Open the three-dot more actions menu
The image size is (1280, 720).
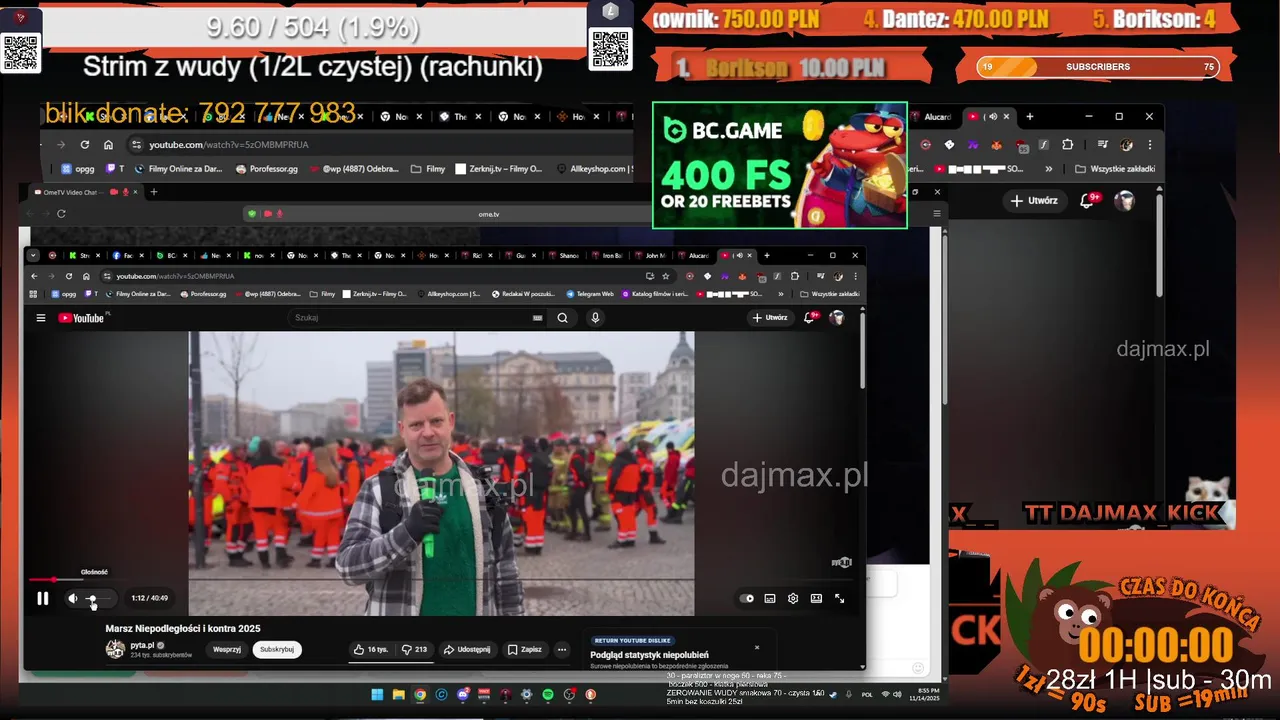[x=562, y=649]
